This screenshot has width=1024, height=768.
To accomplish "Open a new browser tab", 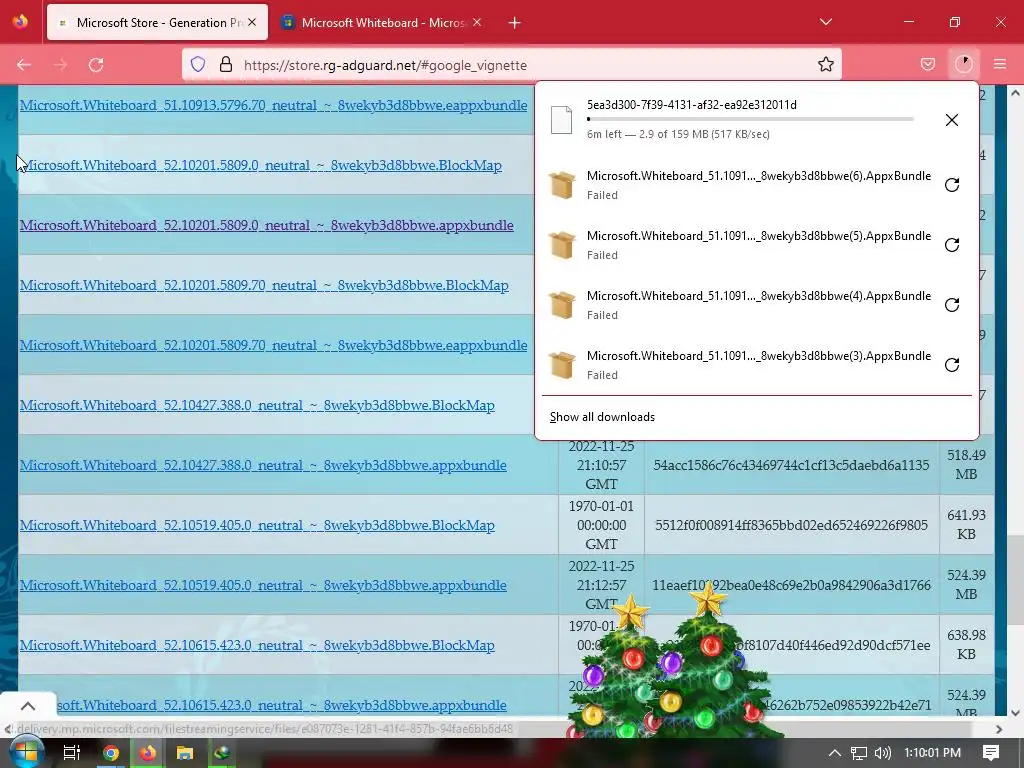I will [x=515, y=23].
